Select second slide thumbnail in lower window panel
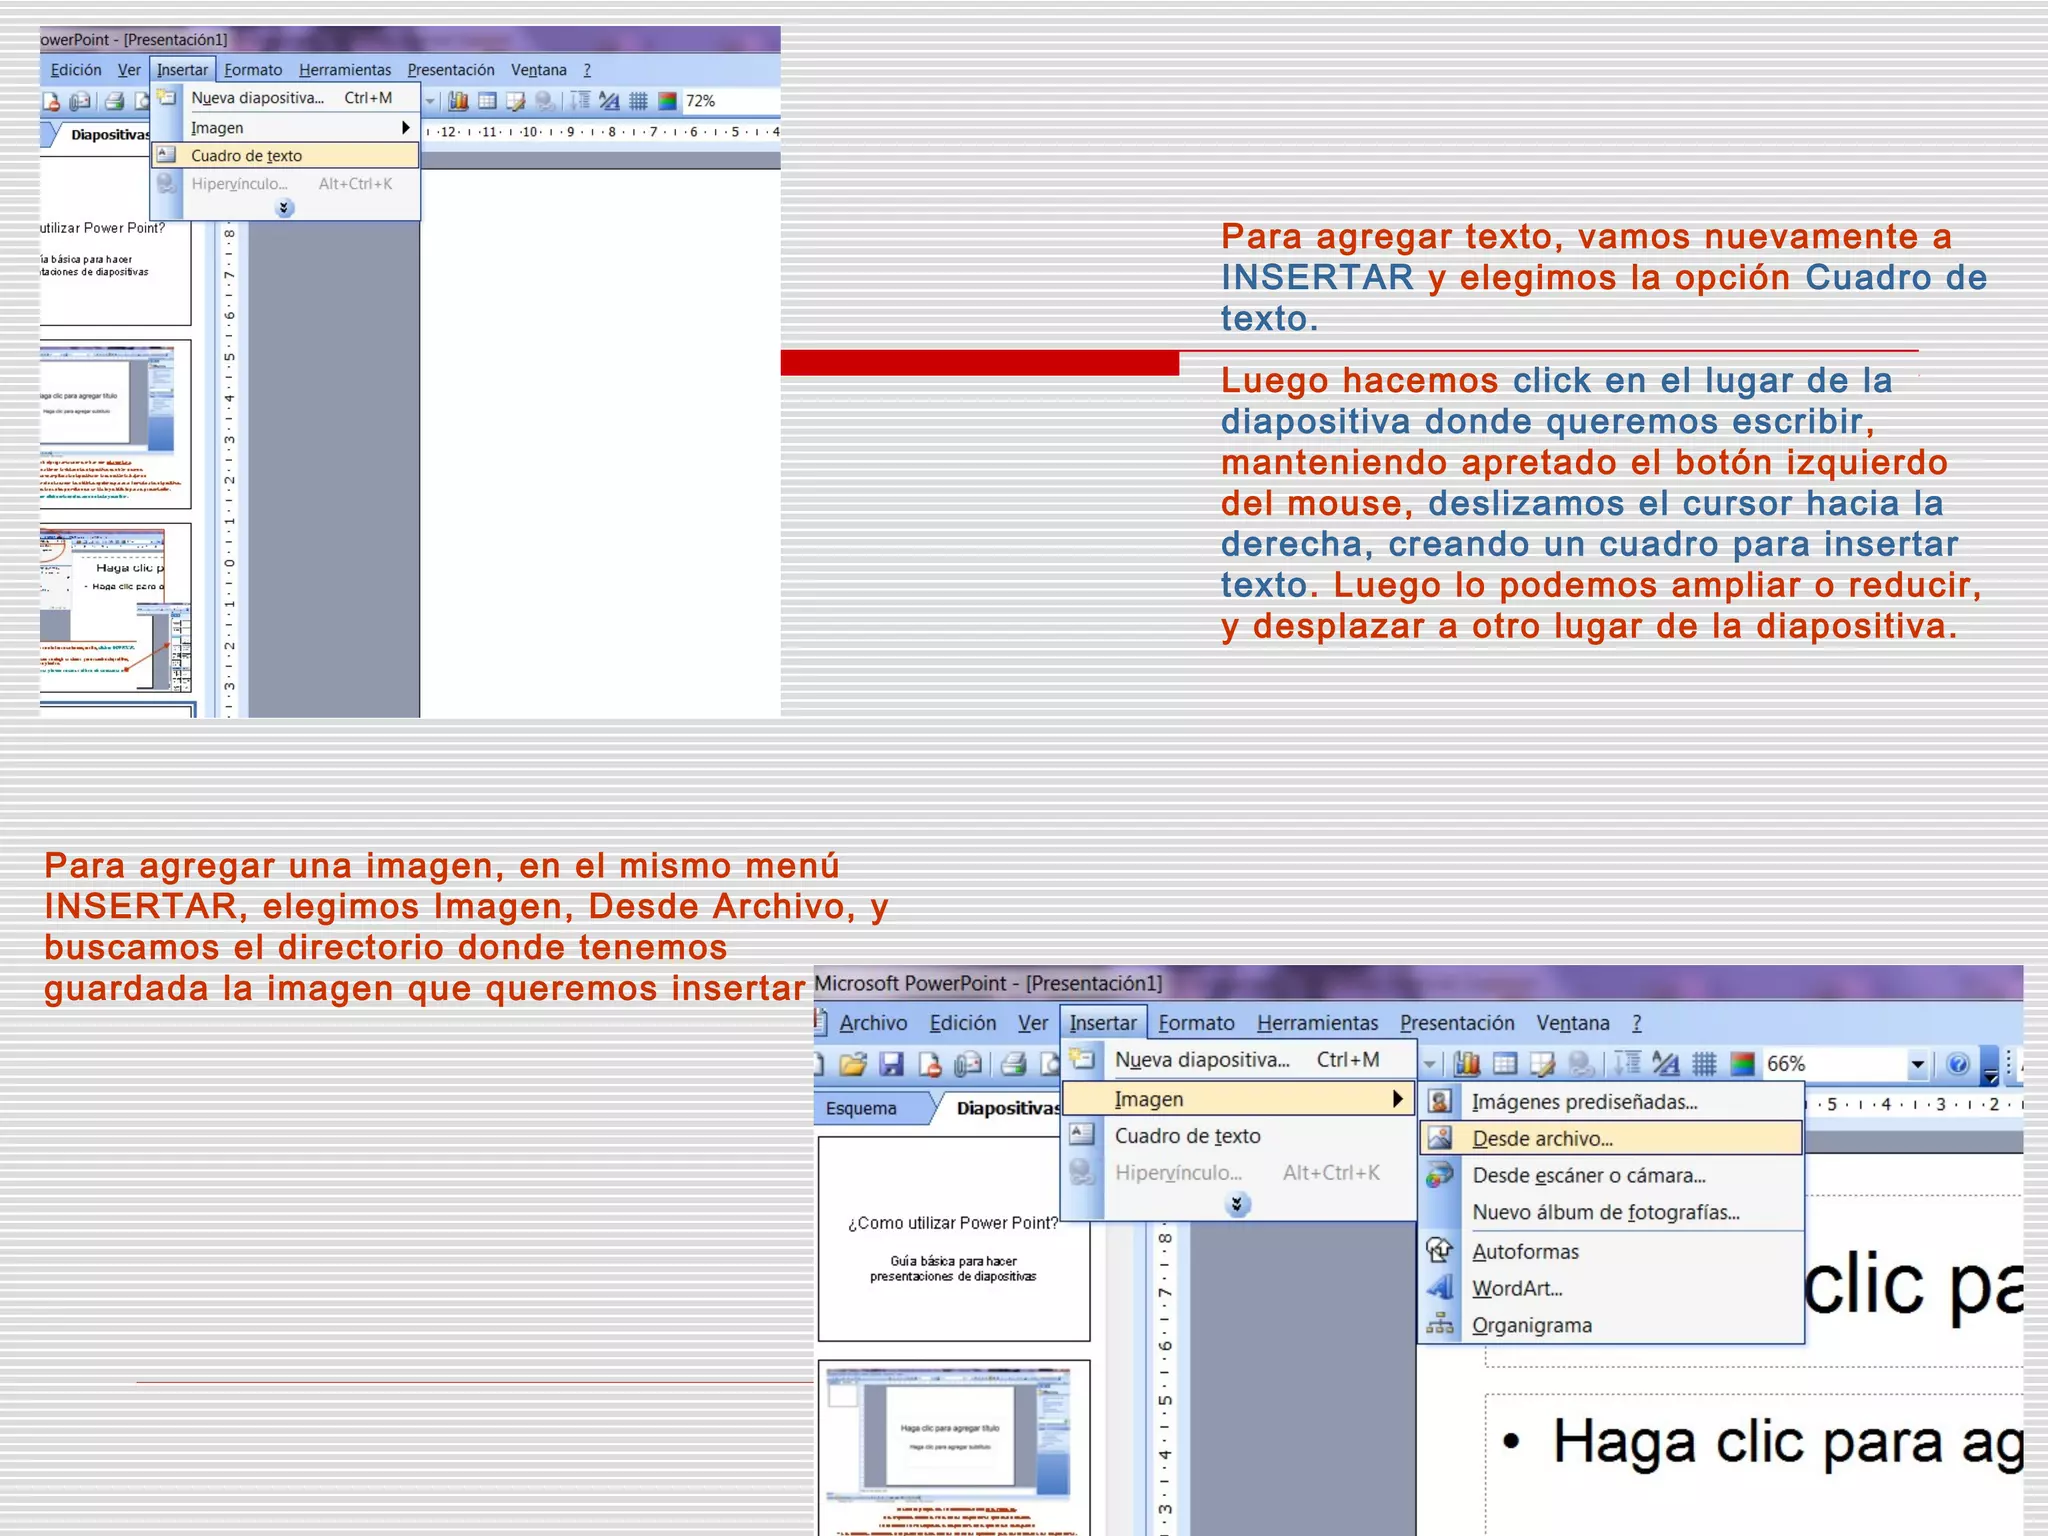 tap(954, 1447)
